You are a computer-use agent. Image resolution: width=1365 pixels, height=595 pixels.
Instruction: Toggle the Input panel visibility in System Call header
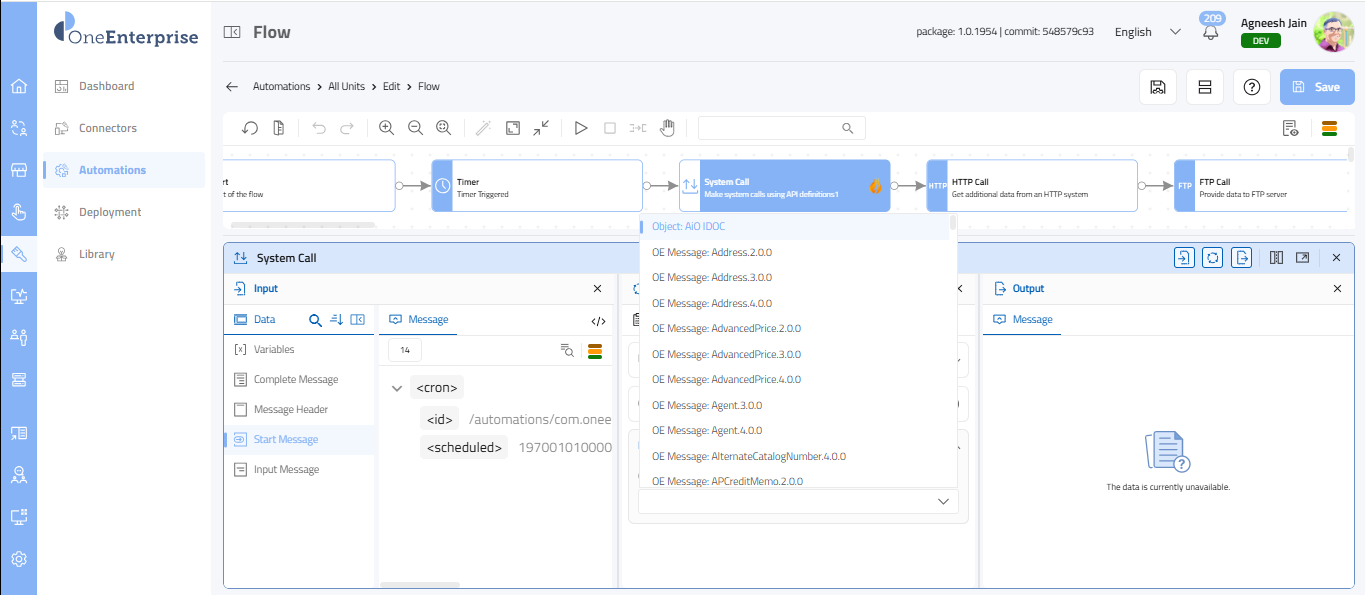tap(1184, 258)
